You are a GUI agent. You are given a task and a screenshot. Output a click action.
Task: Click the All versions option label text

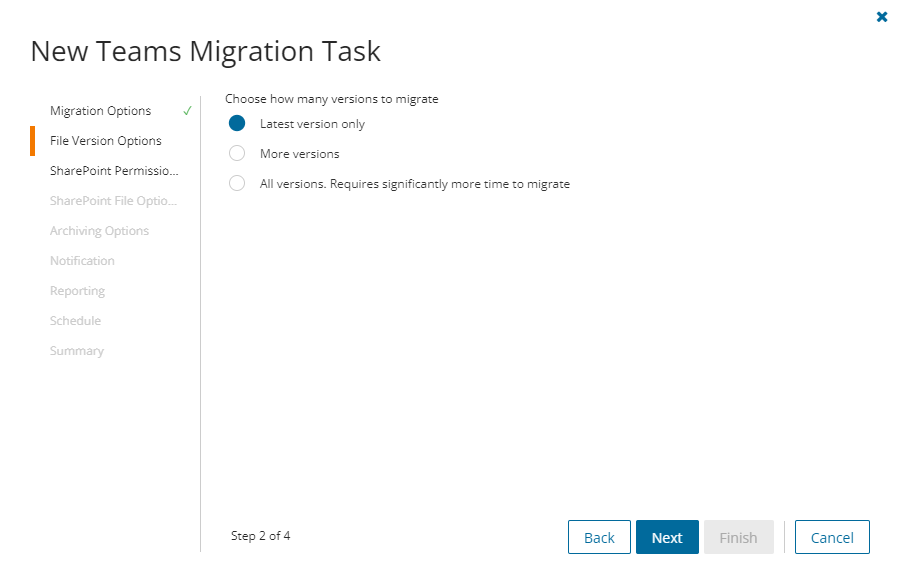coord(415,184)
